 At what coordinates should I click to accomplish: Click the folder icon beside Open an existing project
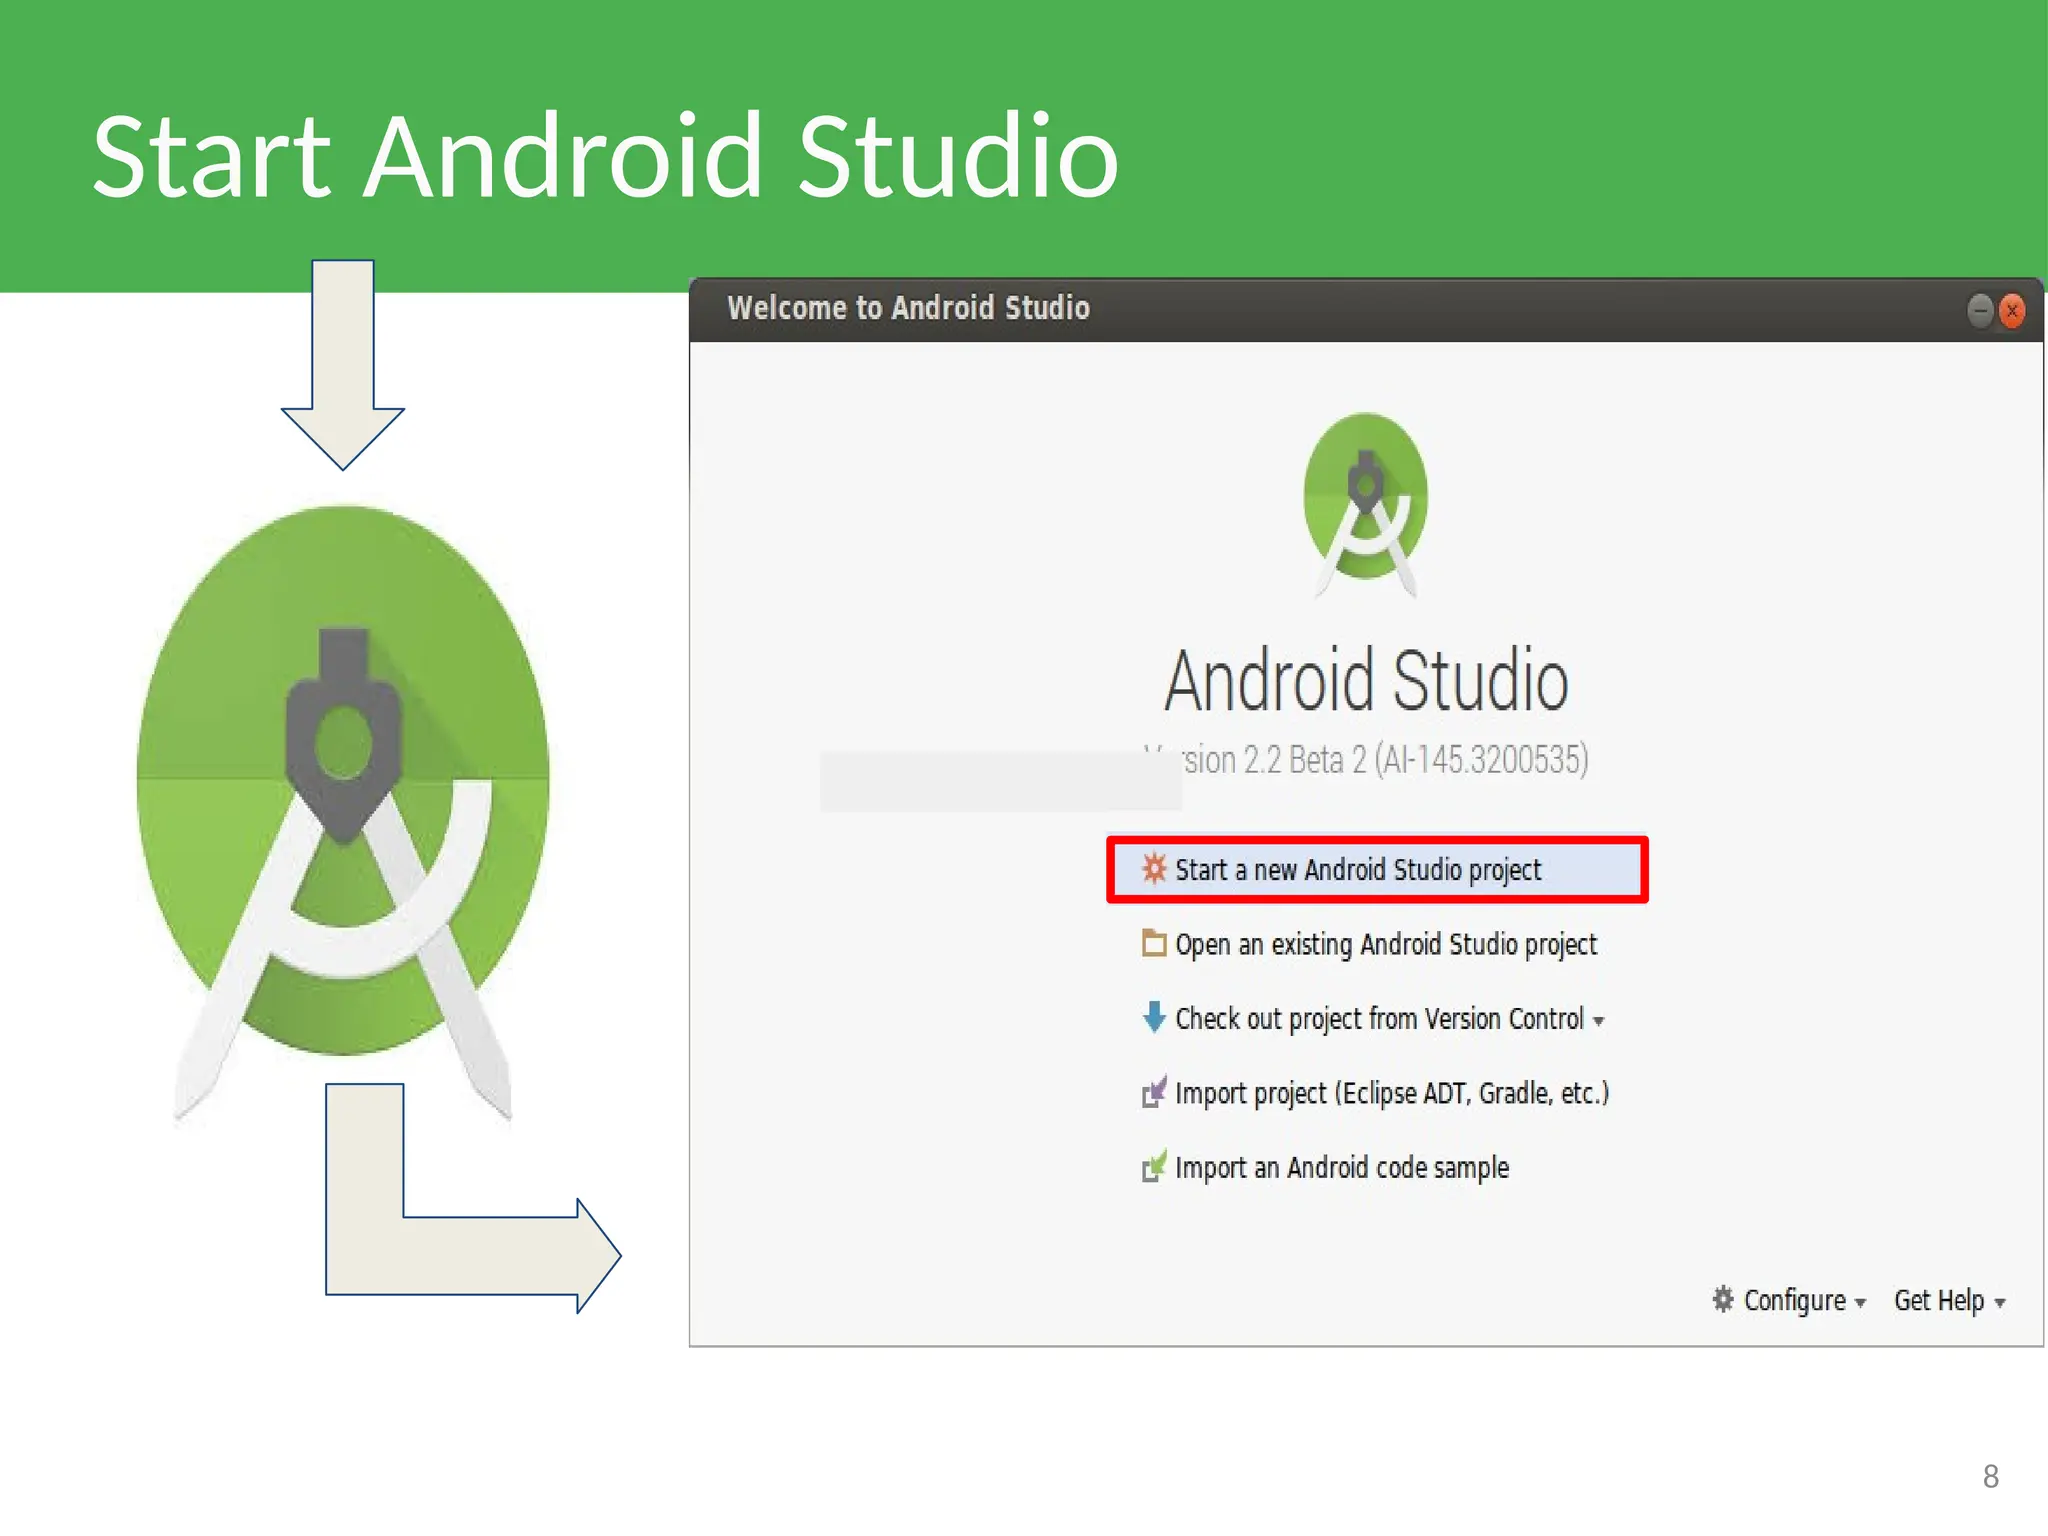click(1154, 943)
